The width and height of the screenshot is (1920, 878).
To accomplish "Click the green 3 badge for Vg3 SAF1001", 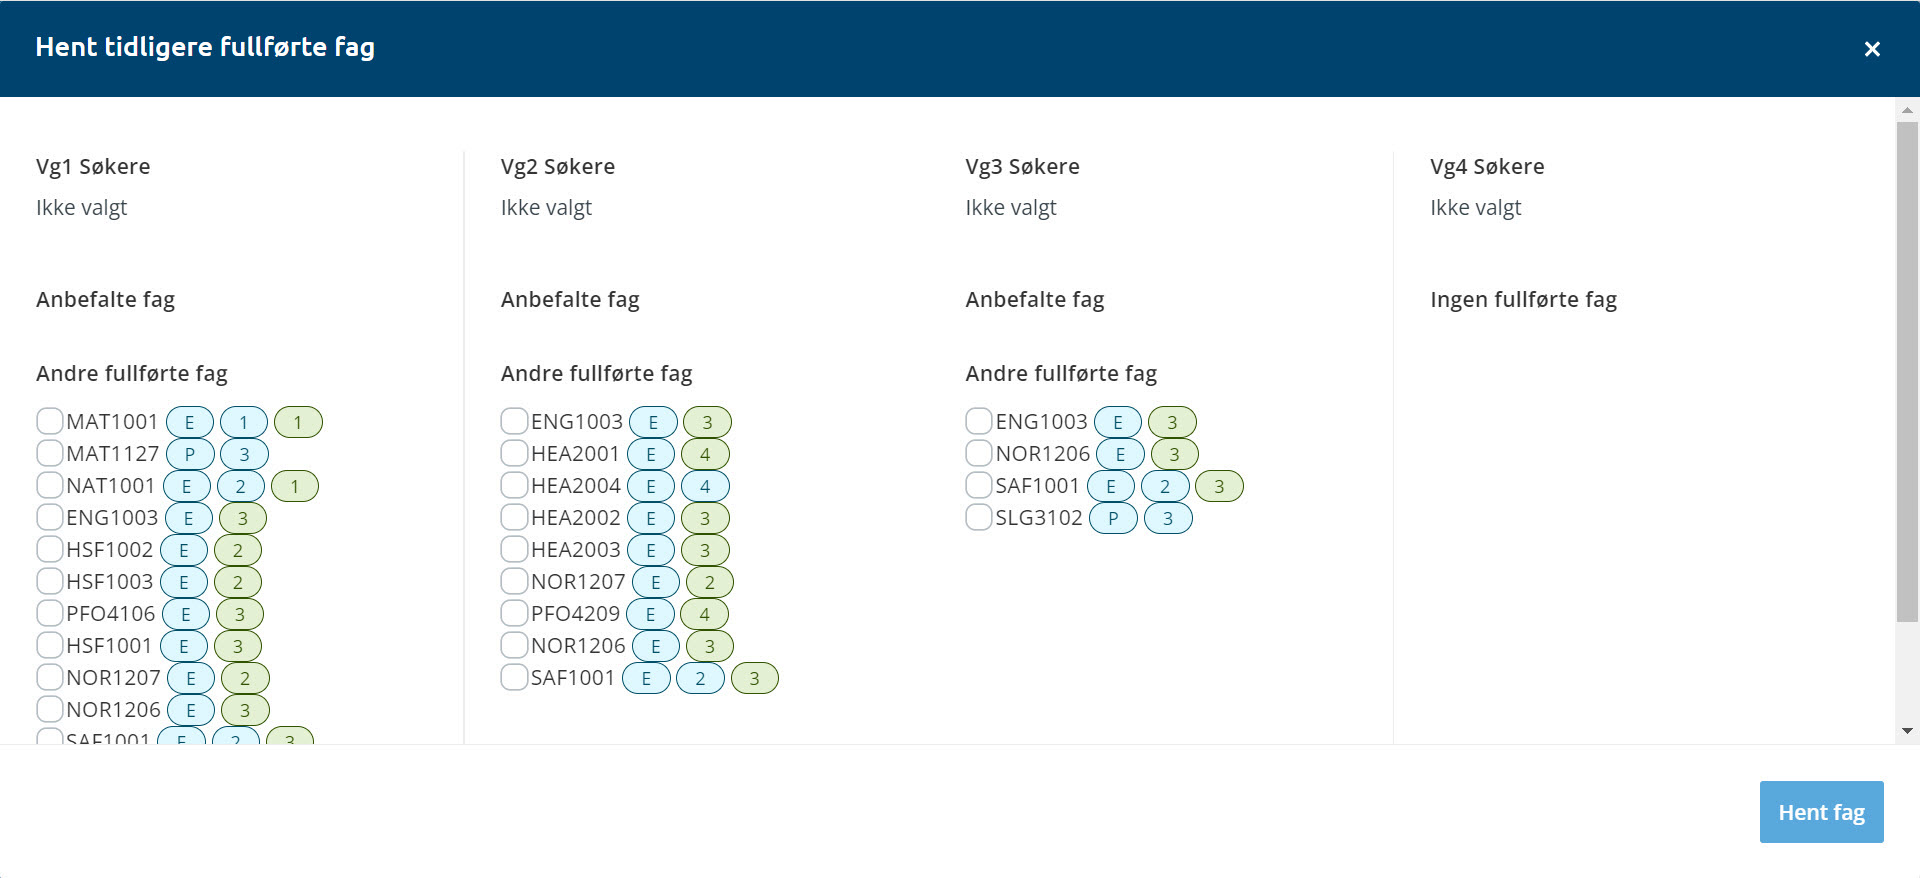I will (x=1218, y=486).
